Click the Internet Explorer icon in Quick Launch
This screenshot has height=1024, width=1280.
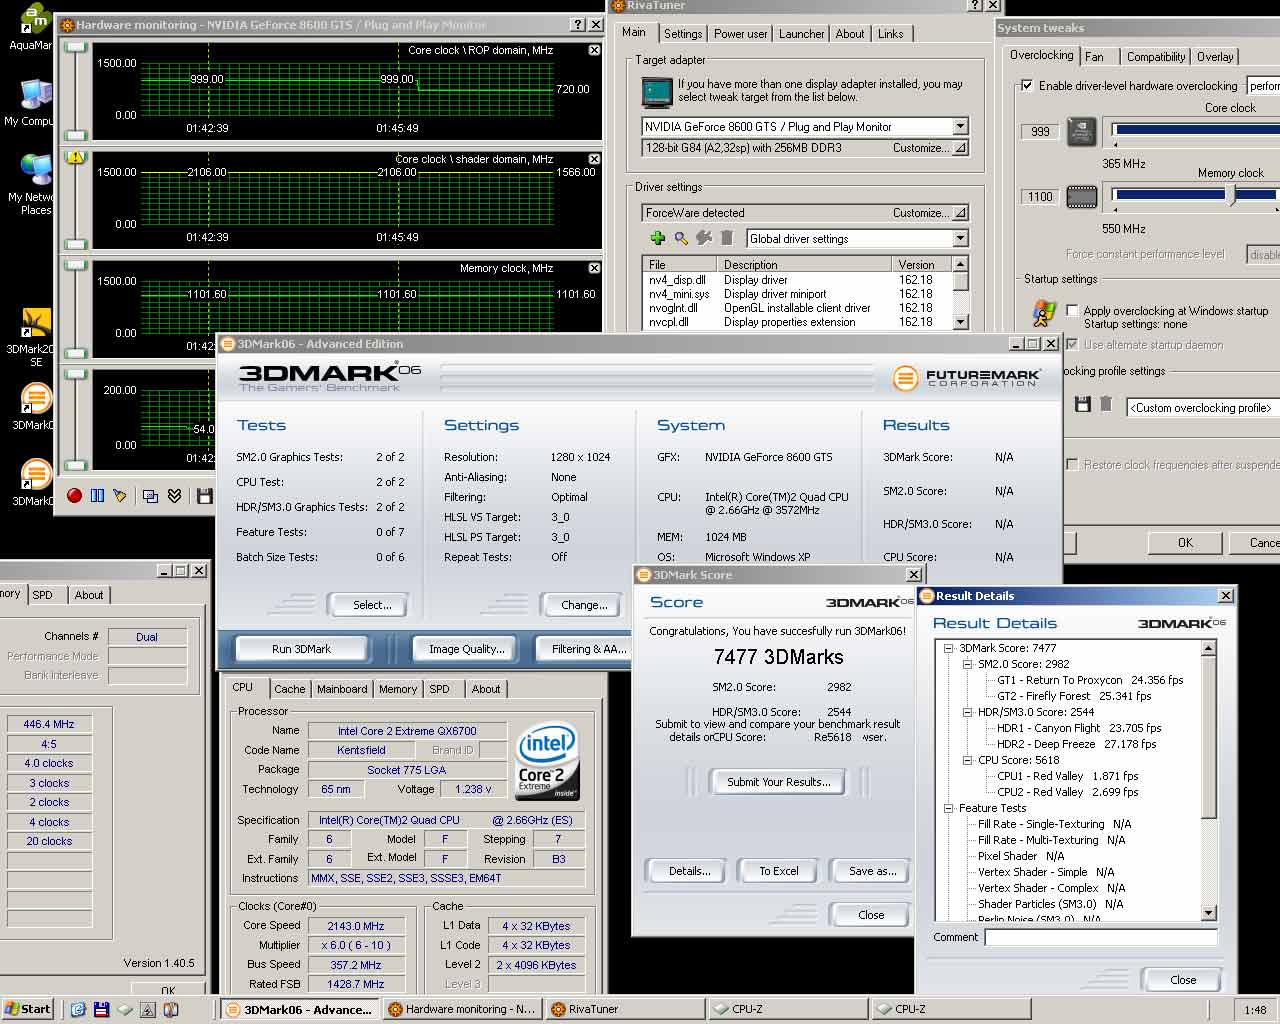pyautogui.click(x=78, y=1009)
